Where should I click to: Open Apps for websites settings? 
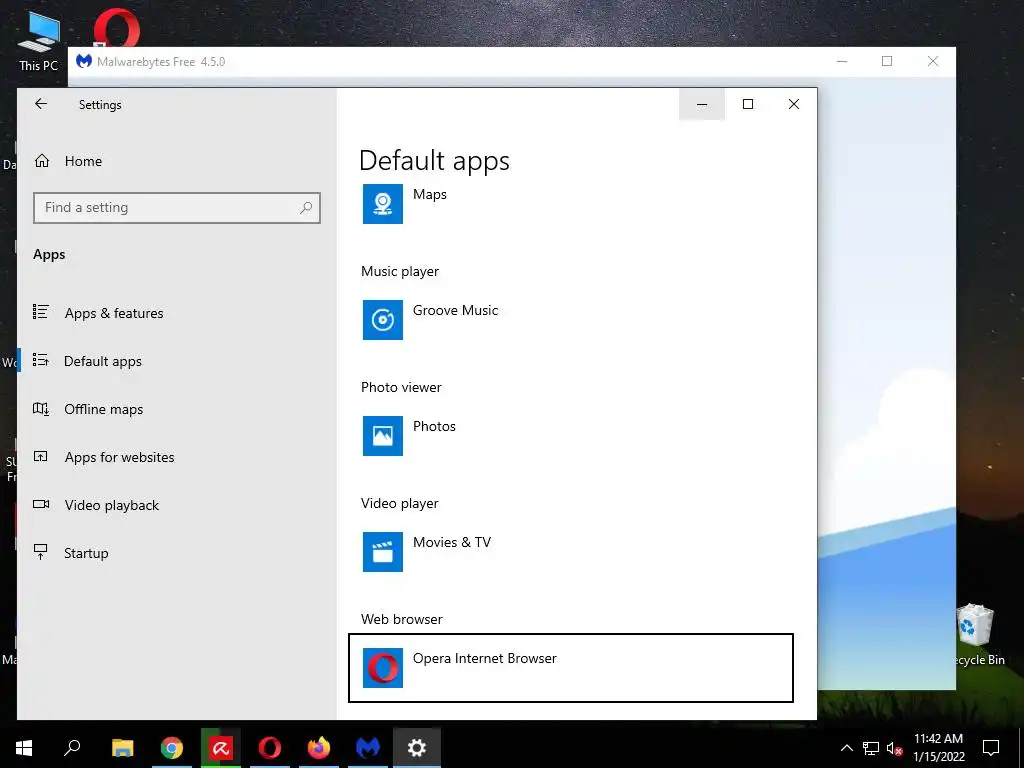(x=119, y=457)
